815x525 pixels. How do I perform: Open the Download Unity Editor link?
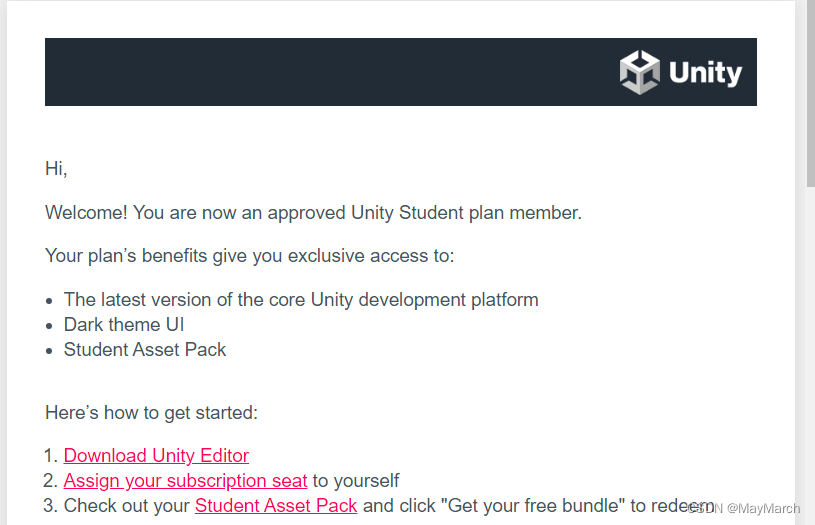[156, 455]
